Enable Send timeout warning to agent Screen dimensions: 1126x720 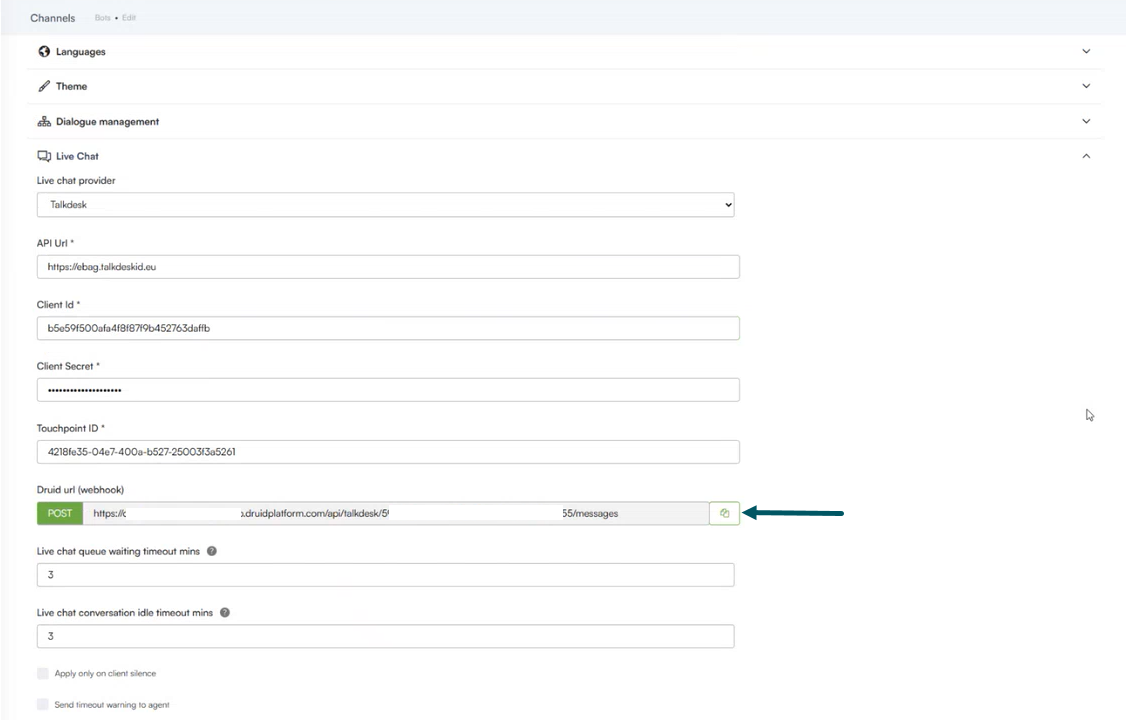[x=43, y=705]
